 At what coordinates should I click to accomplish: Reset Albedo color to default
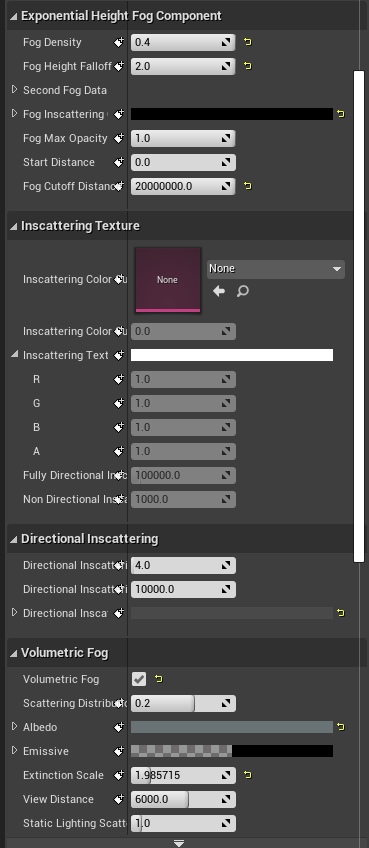[x=341, y=727]
